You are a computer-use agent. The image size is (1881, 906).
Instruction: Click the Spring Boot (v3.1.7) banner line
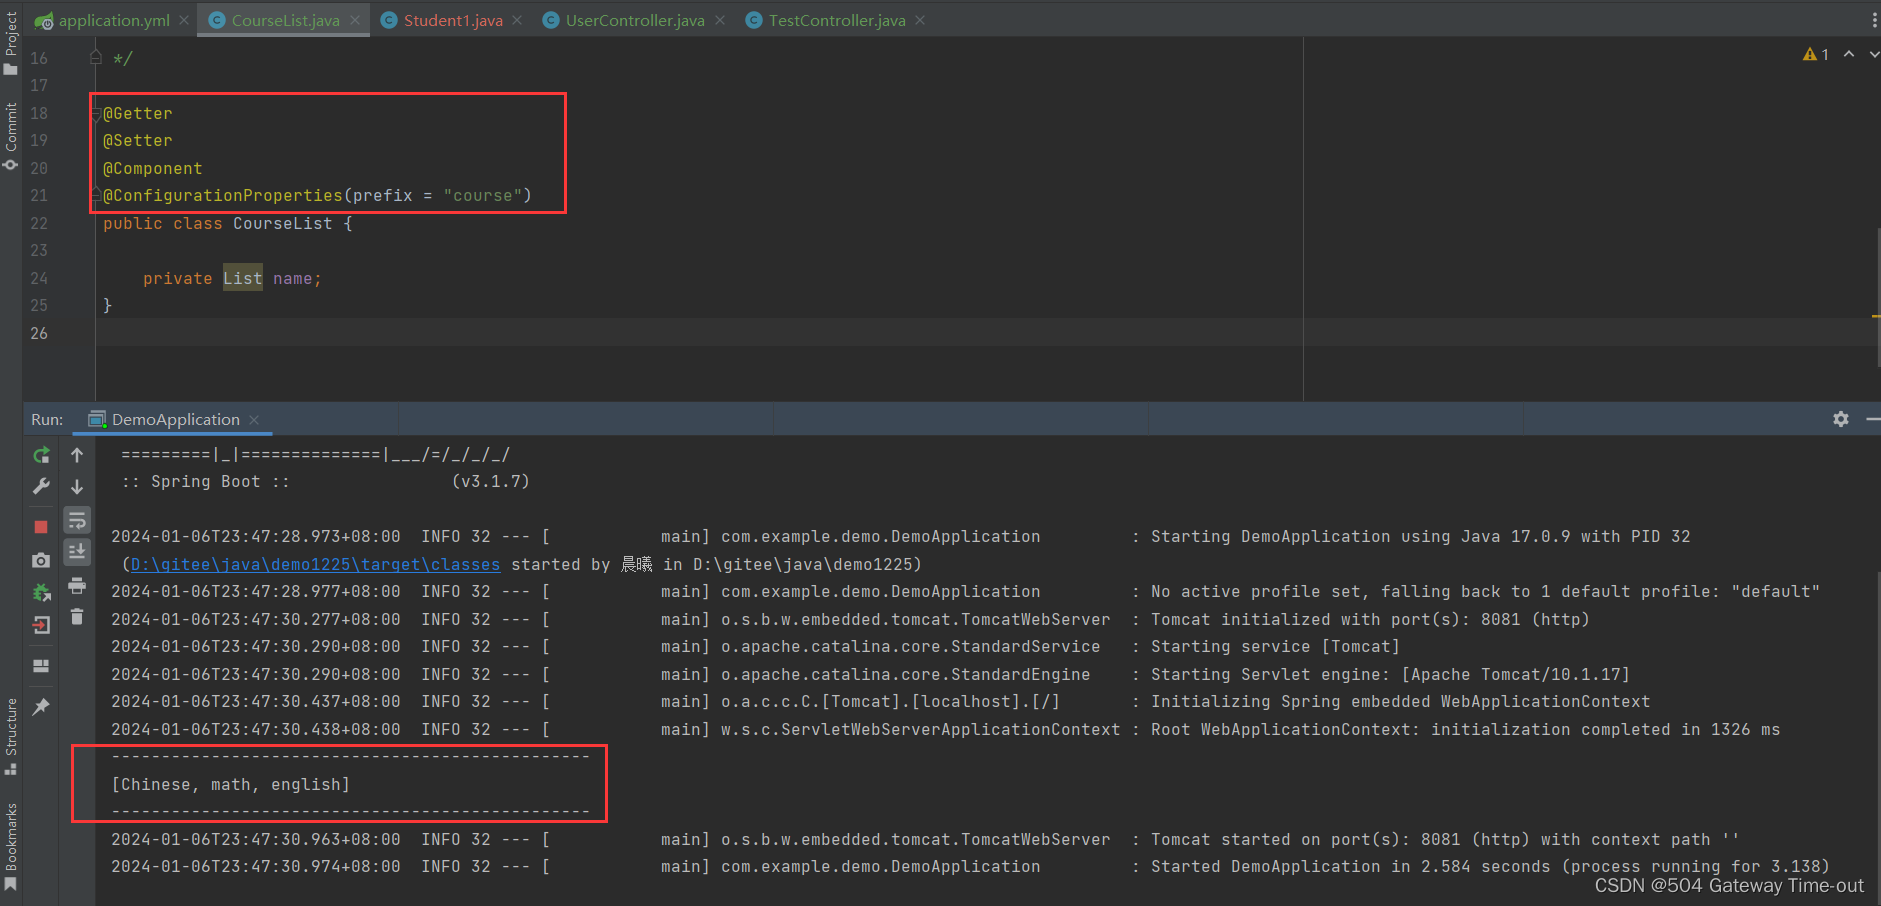pyautogui.click(x=325, y=481)
